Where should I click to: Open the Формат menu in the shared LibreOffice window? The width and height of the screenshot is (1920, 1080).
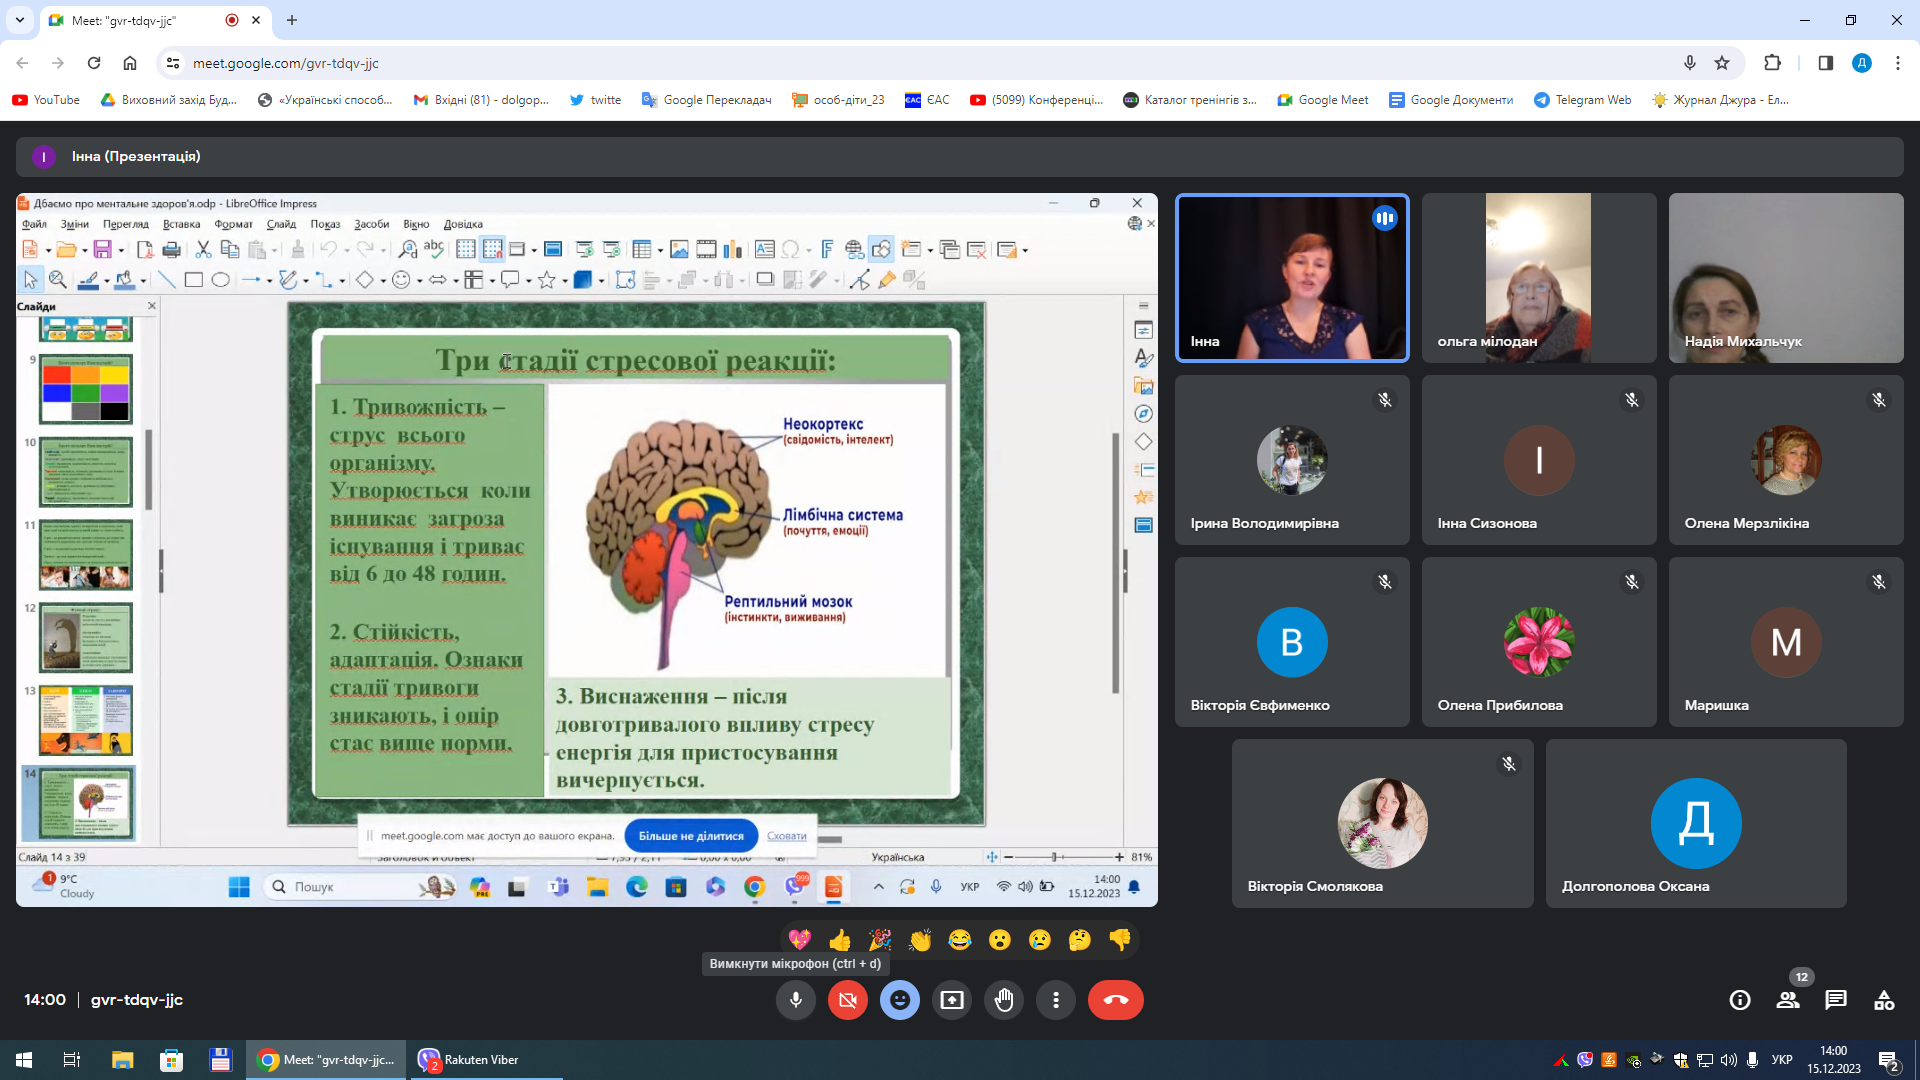click(234, 224)
